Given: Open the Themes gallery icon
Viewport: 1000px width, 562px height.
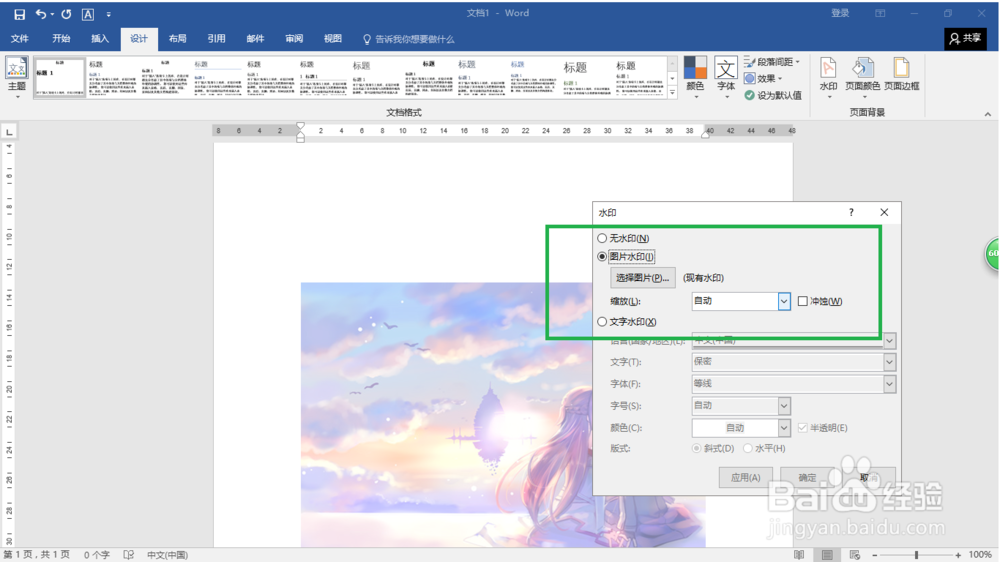Looking at the screenshot, I should [17, 68].
